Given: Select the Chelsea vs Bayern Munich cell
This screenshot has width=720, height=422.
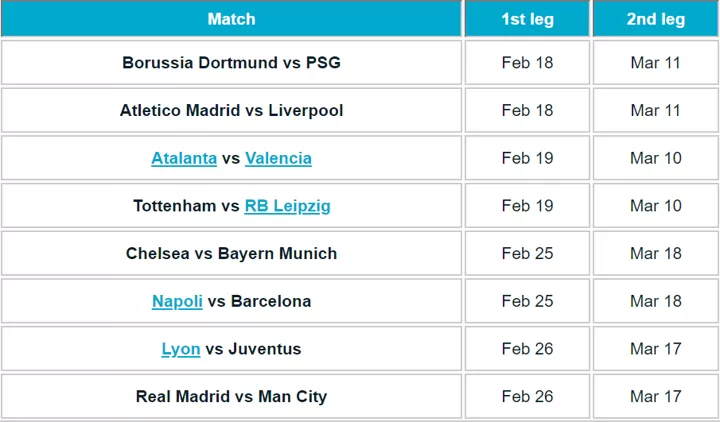Looking at the screenshot, I should click(x=231, y=253).
